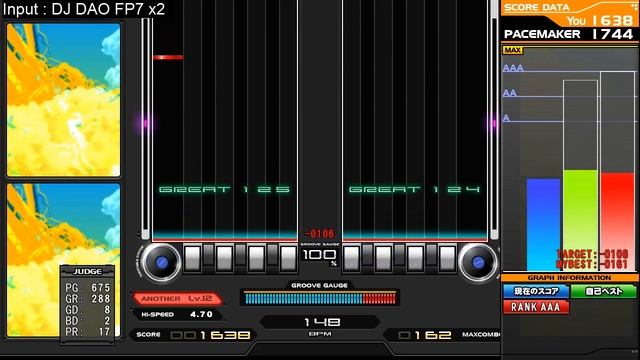Click the PACEMAKER 1744 score line
The width and height of the screenshot is (640, 360).
pyautogui.click(x=569, y=34)
